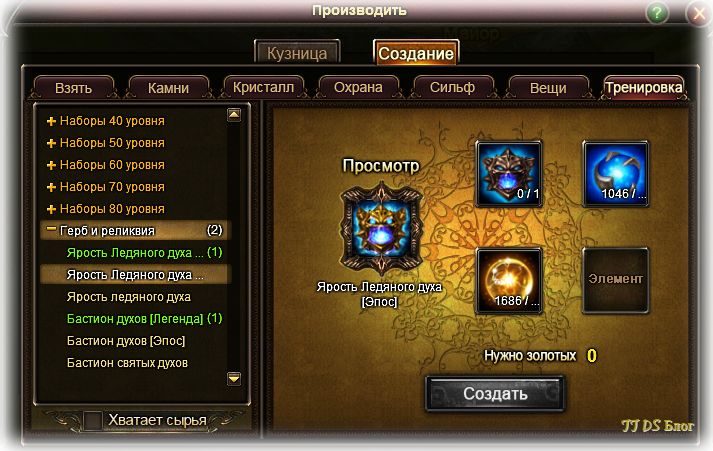
Task: Select Бастион духов [Легенда] recipe
Action: [144, 319]
